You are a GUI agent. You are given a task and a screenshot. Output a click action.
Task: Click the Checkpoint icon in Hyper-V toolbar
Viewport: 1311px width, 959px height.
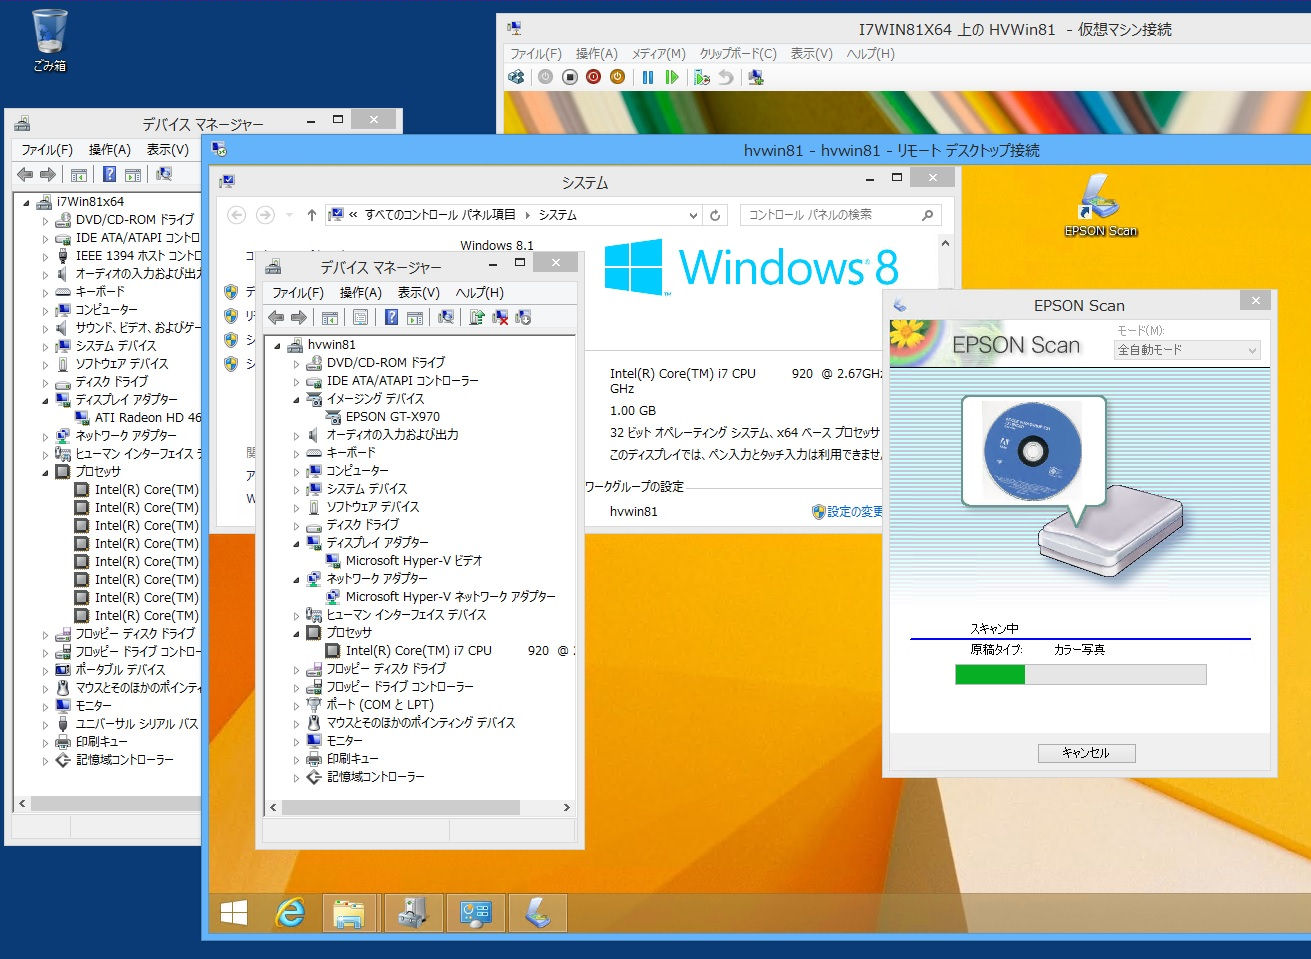coord(702,77)
